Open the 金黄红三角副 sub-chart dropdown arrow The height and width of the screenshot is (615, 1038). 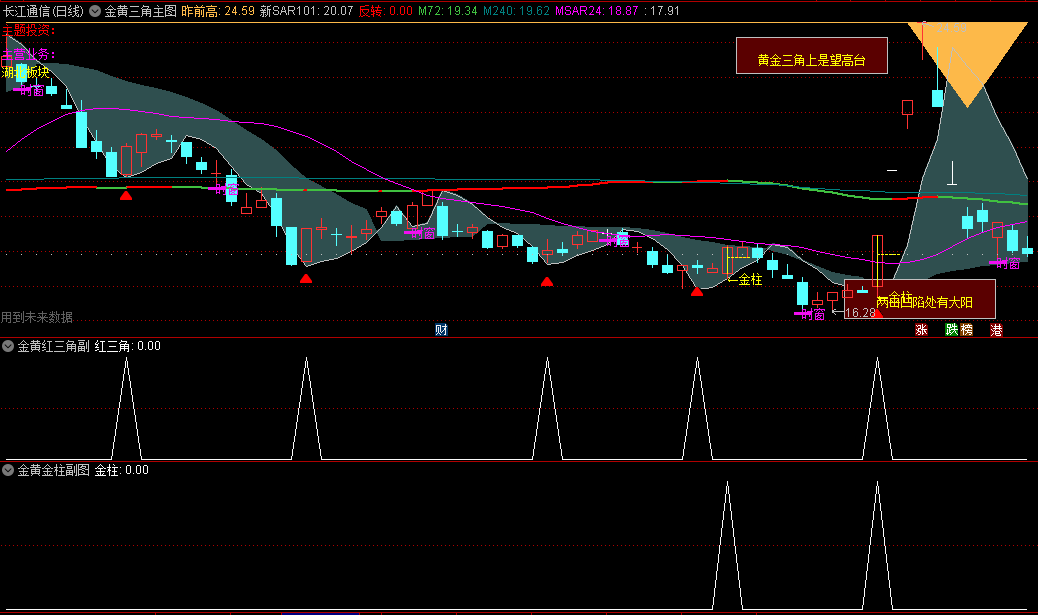pyautogui.click(x=9, y=346)
